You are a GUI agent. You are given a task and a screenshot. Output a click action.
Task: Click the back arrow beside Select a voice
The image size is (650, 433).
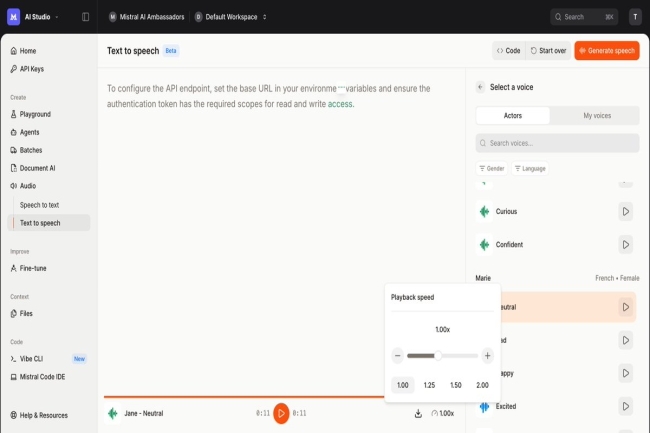coord(480,87)
